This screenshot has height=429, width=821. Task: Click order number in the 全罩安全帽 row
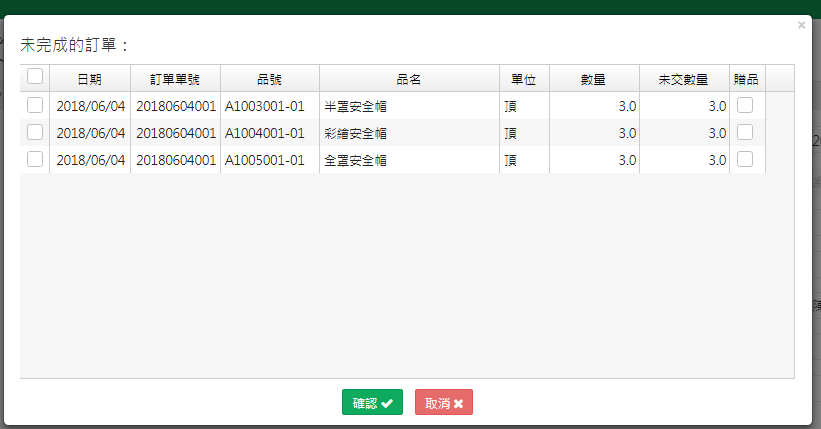[x=176, y=160]
